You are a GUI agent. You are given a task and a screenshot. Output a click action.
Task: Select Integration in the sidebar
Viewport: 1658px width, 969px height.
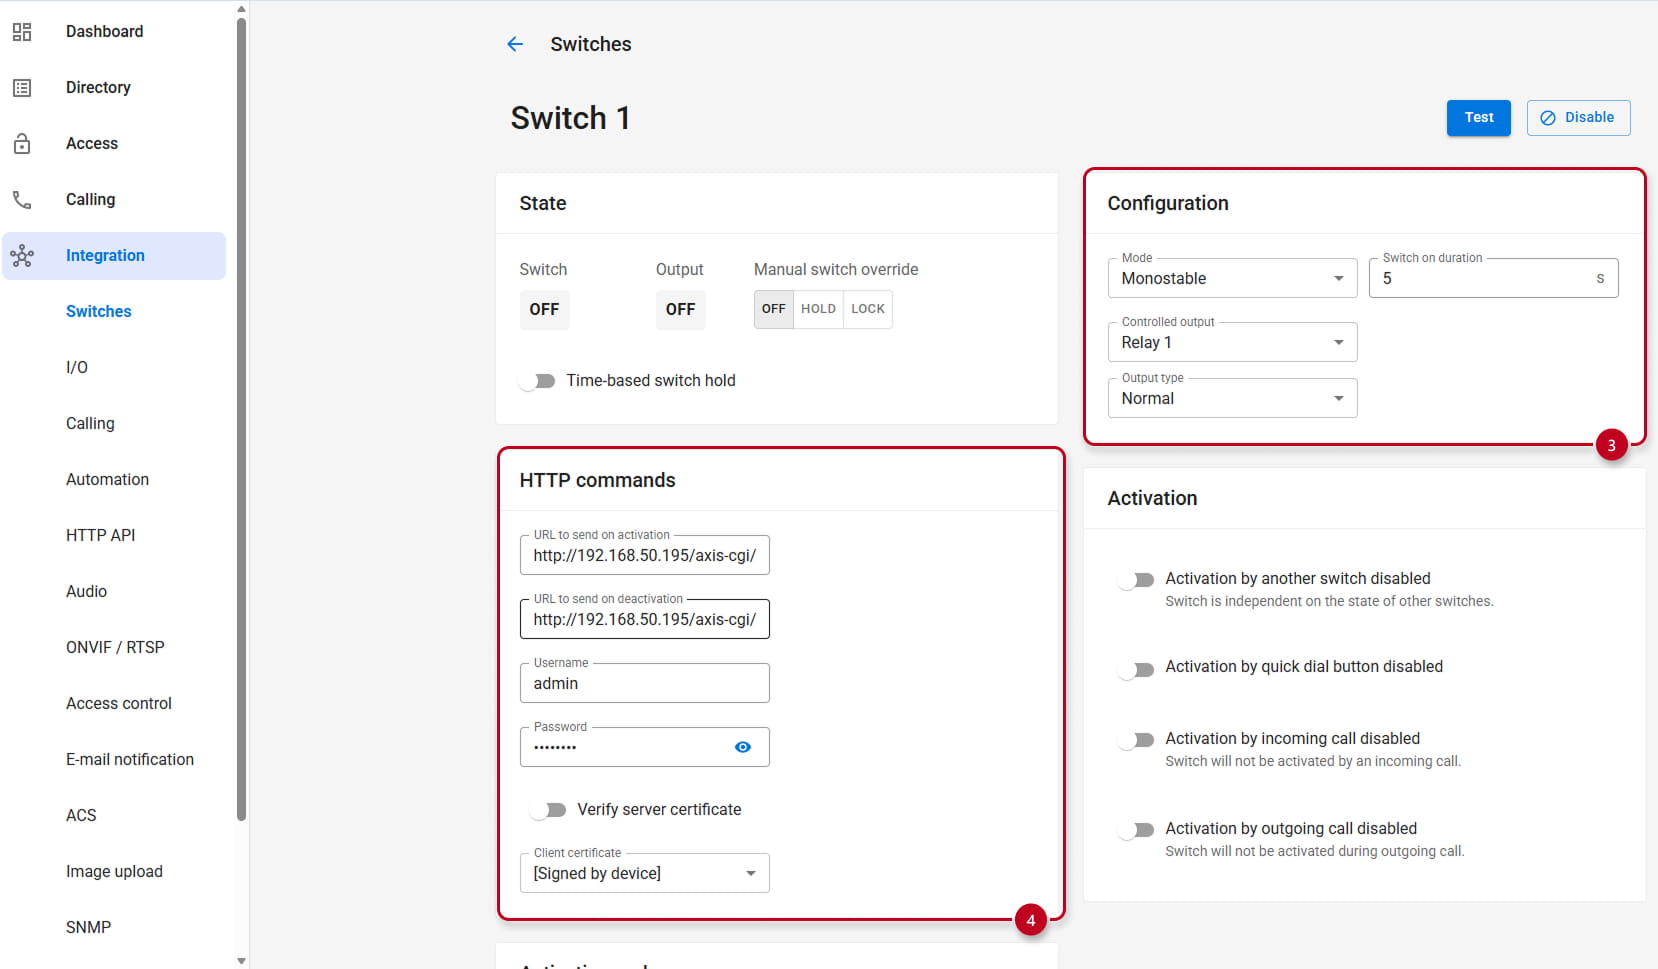(114, 256)
